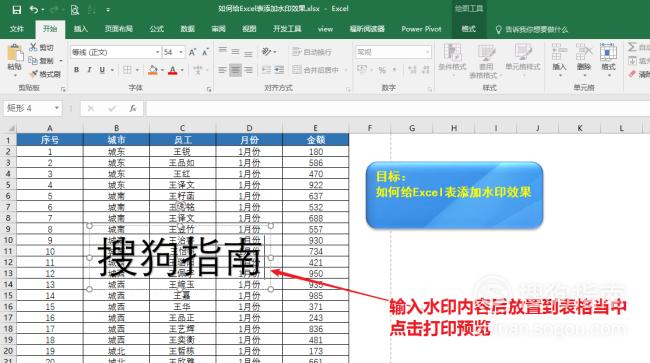Switch to the 数据 Data tab
The width and height of the screenshot is (650, 363).
[187, 29]
